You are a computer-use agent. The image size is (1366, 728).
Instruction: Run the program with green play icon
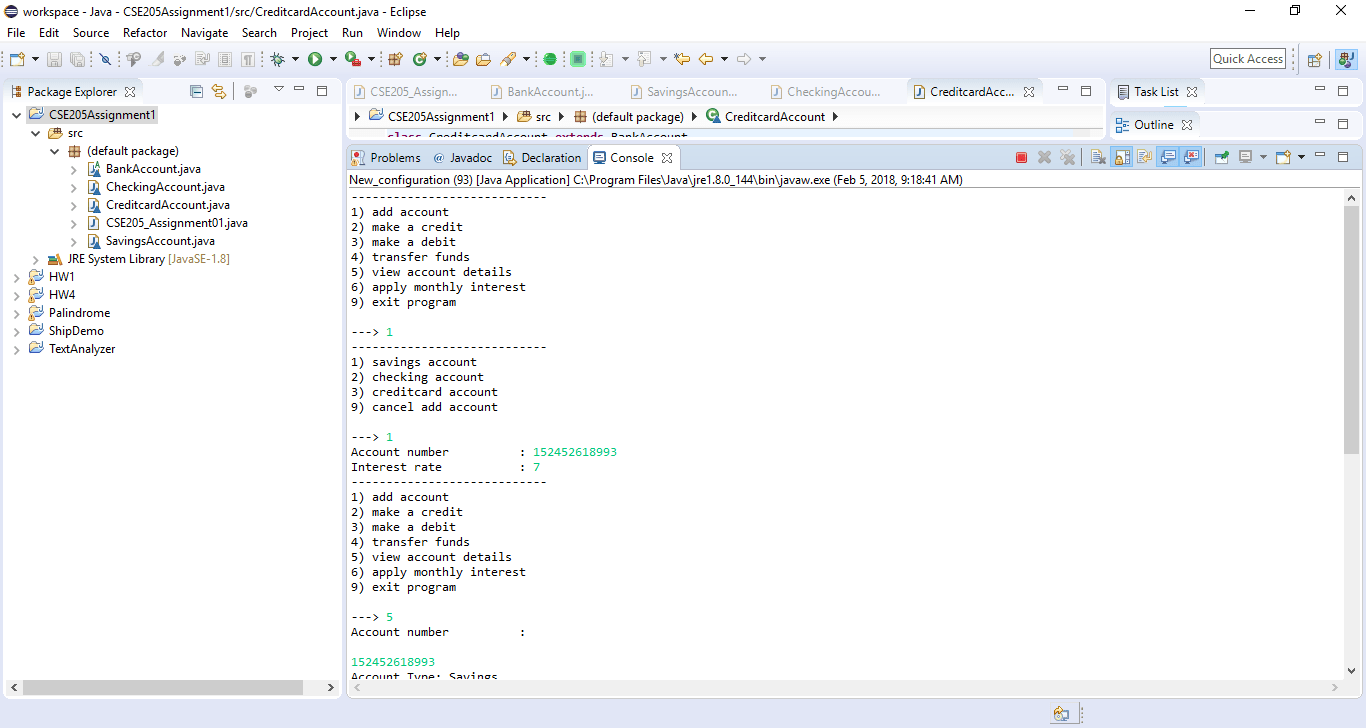[x=315, y=60]
